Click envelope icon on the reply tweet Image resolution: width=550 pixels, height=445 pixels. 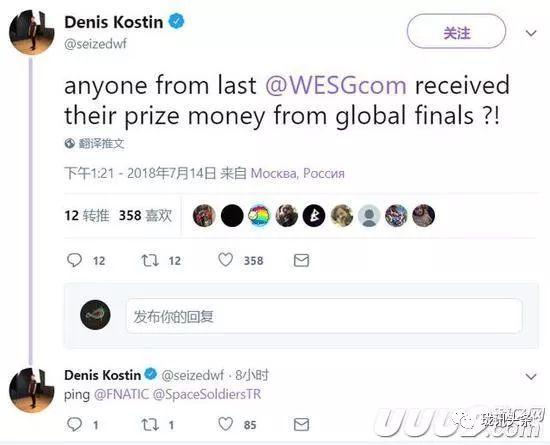301,424
